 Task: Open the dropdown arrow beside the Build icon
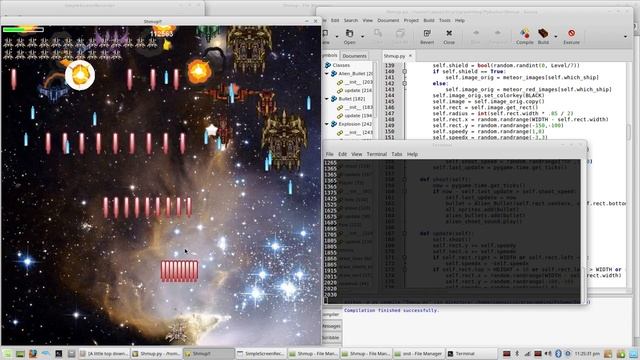556,37
